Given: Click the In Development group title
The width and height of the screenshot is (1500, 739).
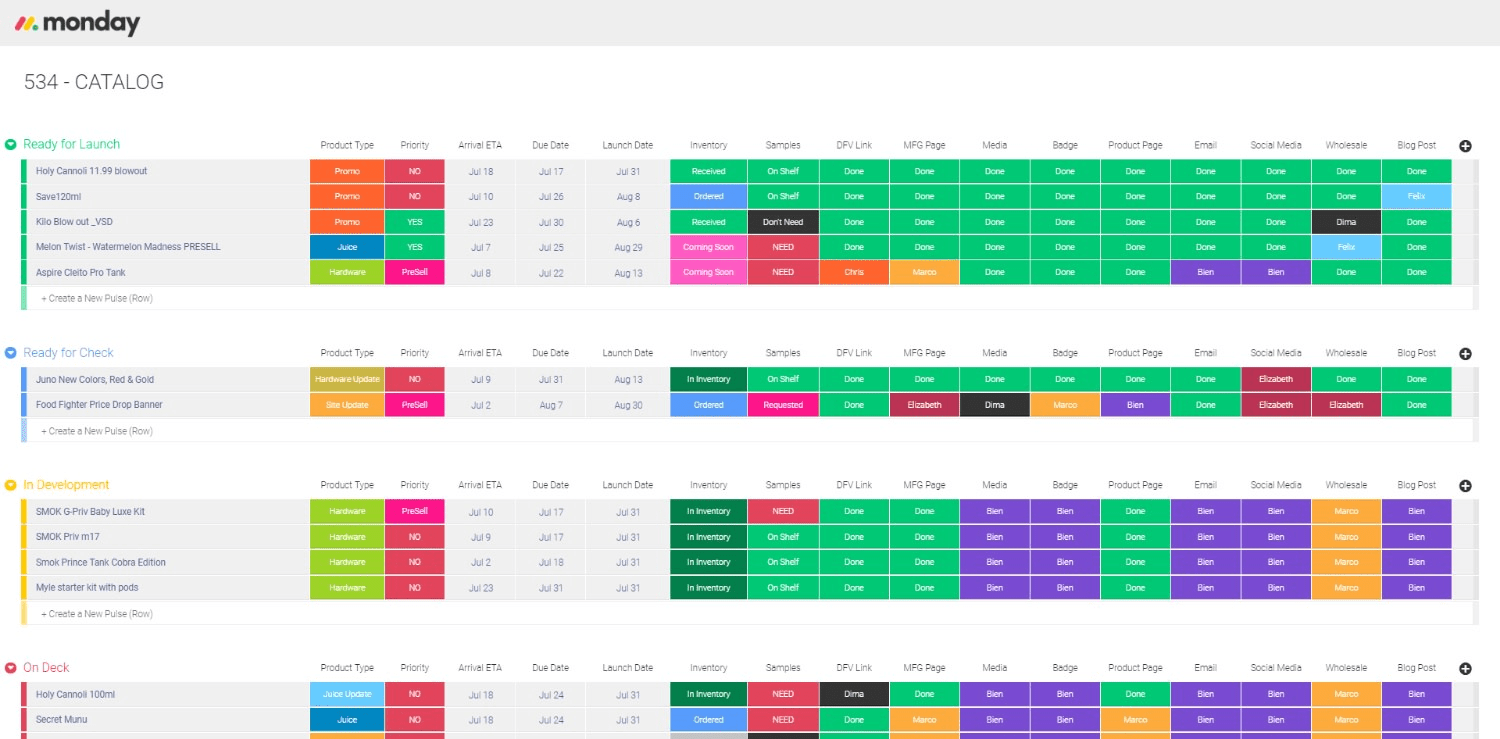Looking at the screenshot, I should [x=66, y=484].
